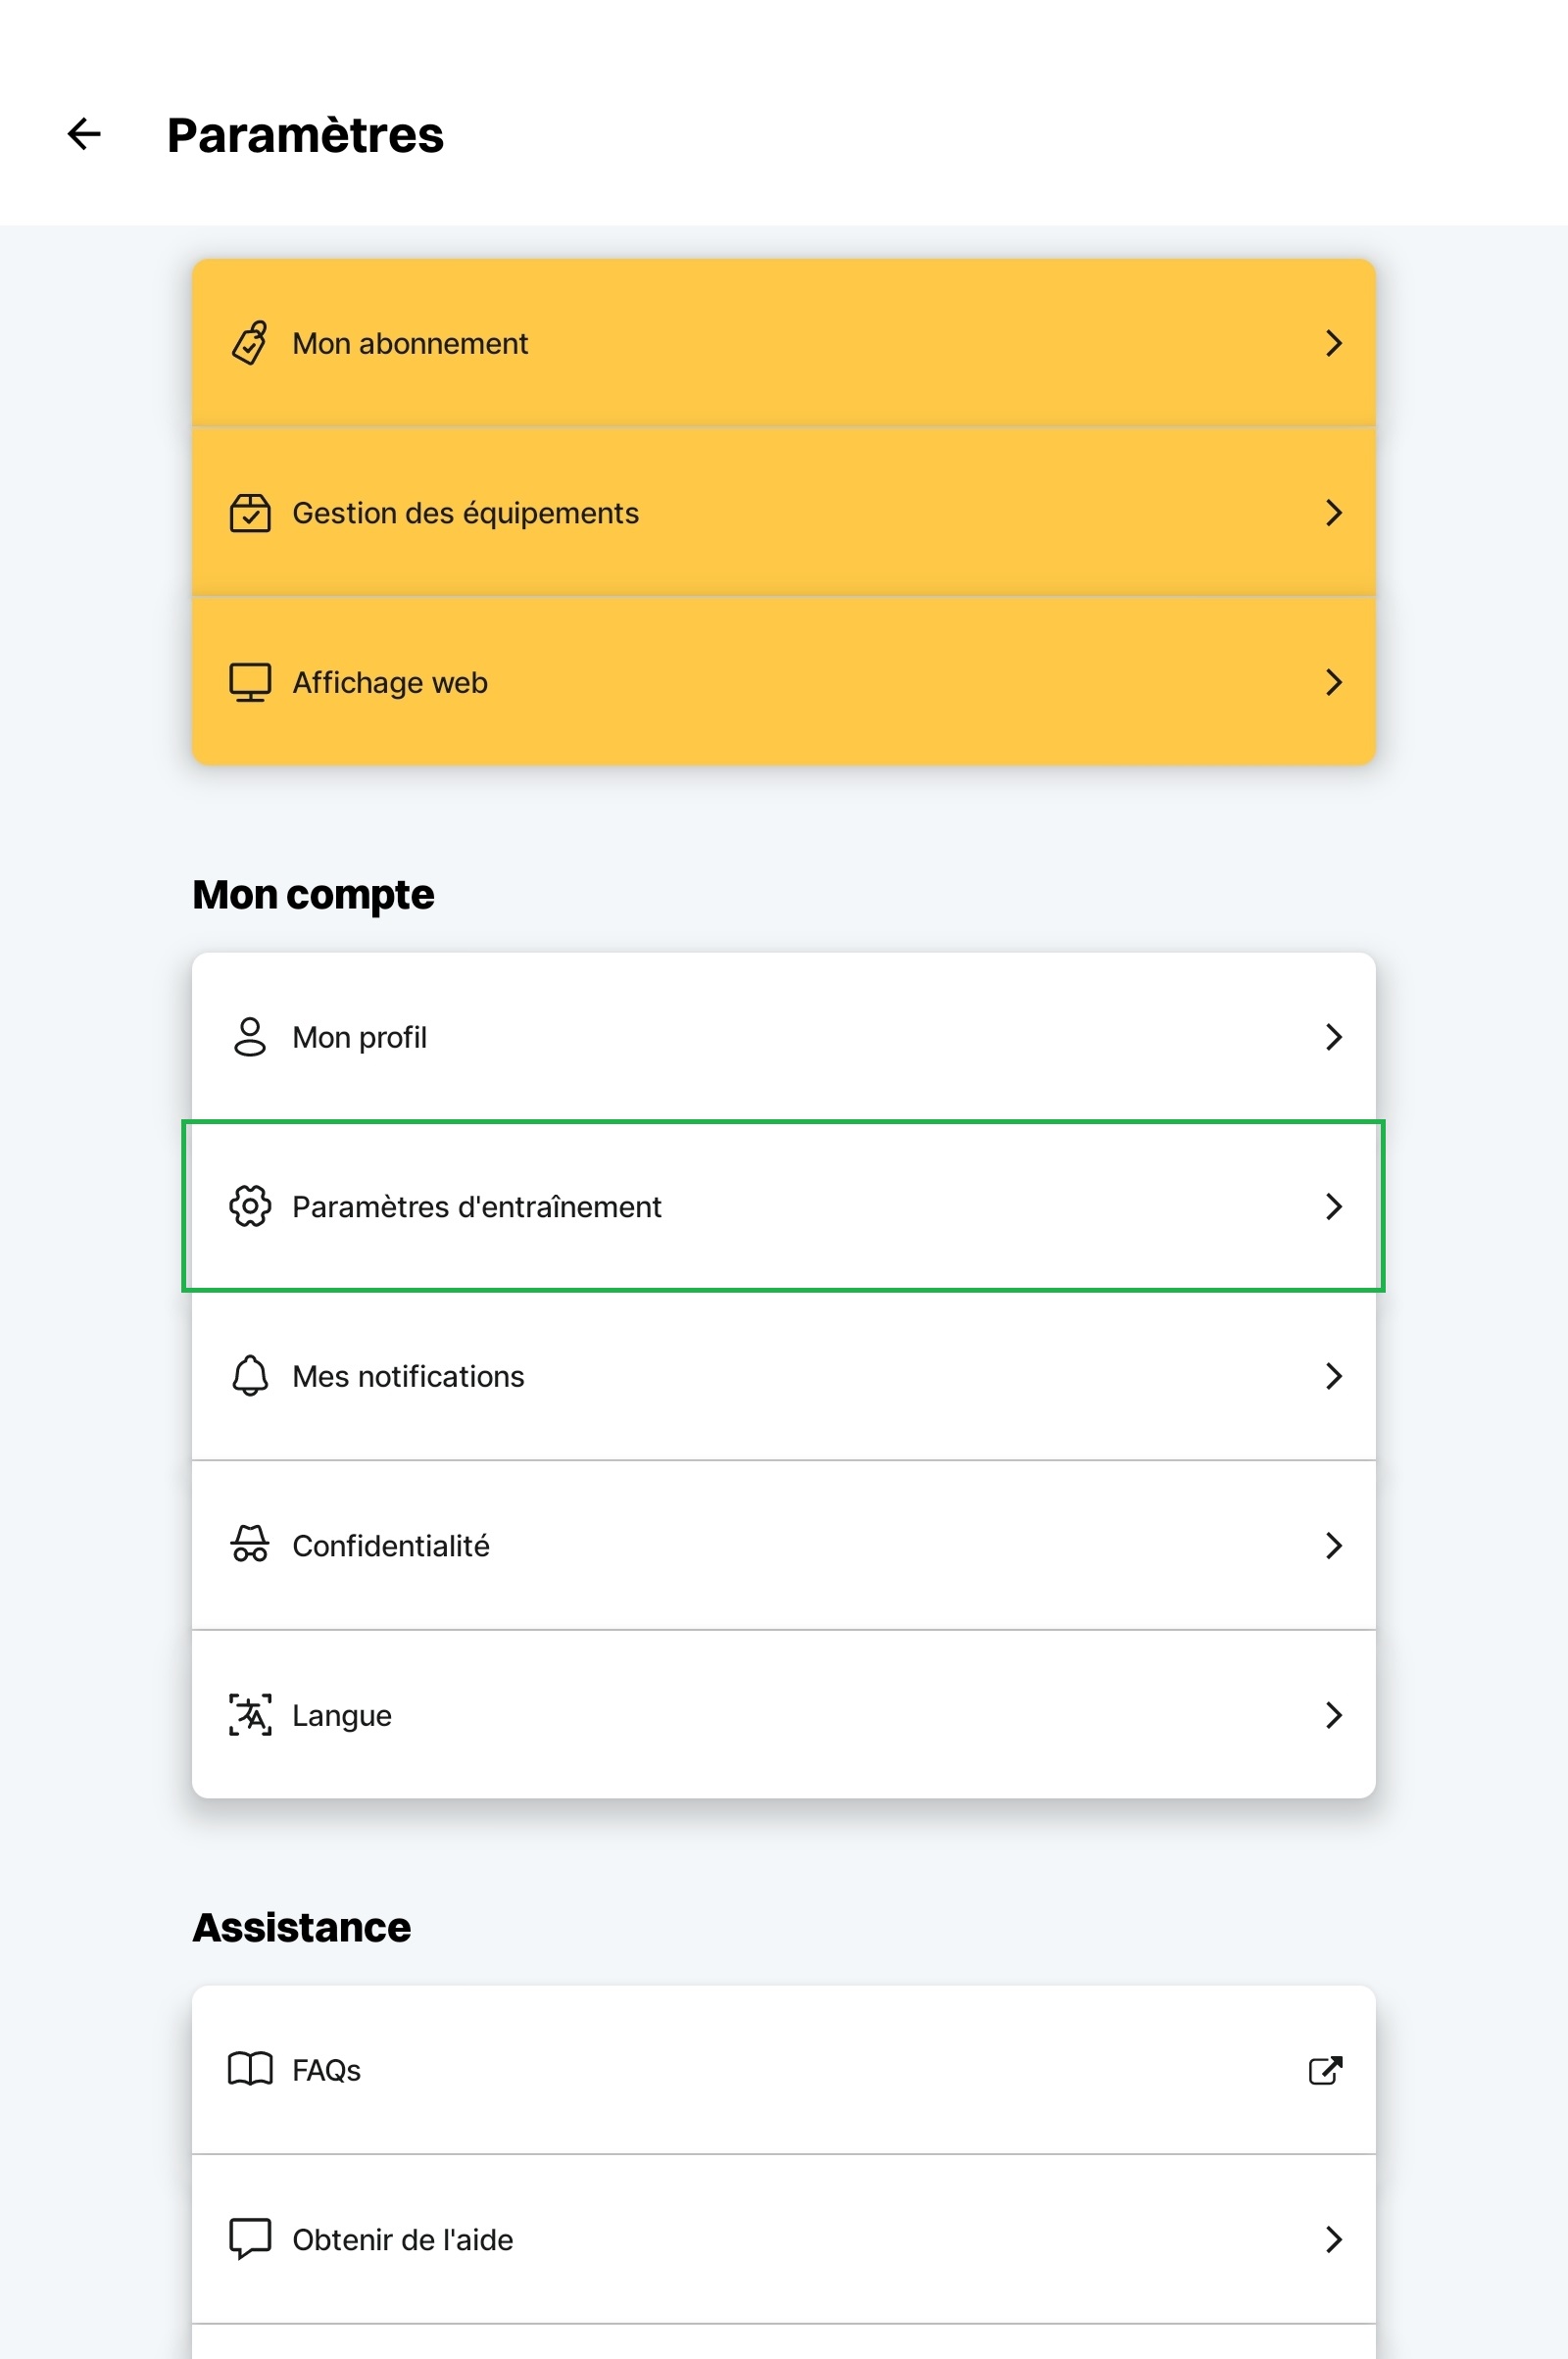
Task: Expand Gestion des équipements chevron
Action: click(1333, 513)
